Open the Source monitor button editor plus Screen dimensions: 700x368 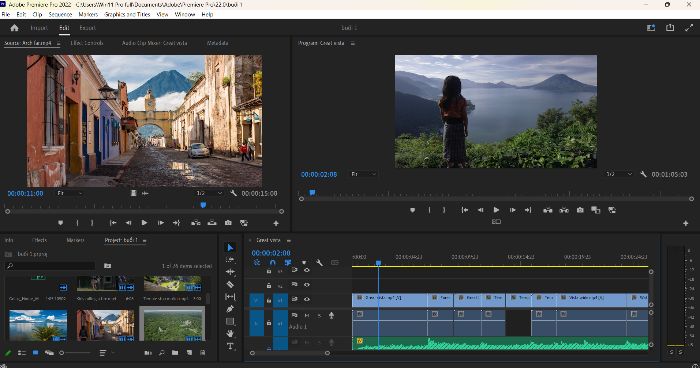[x=276, y=223]
